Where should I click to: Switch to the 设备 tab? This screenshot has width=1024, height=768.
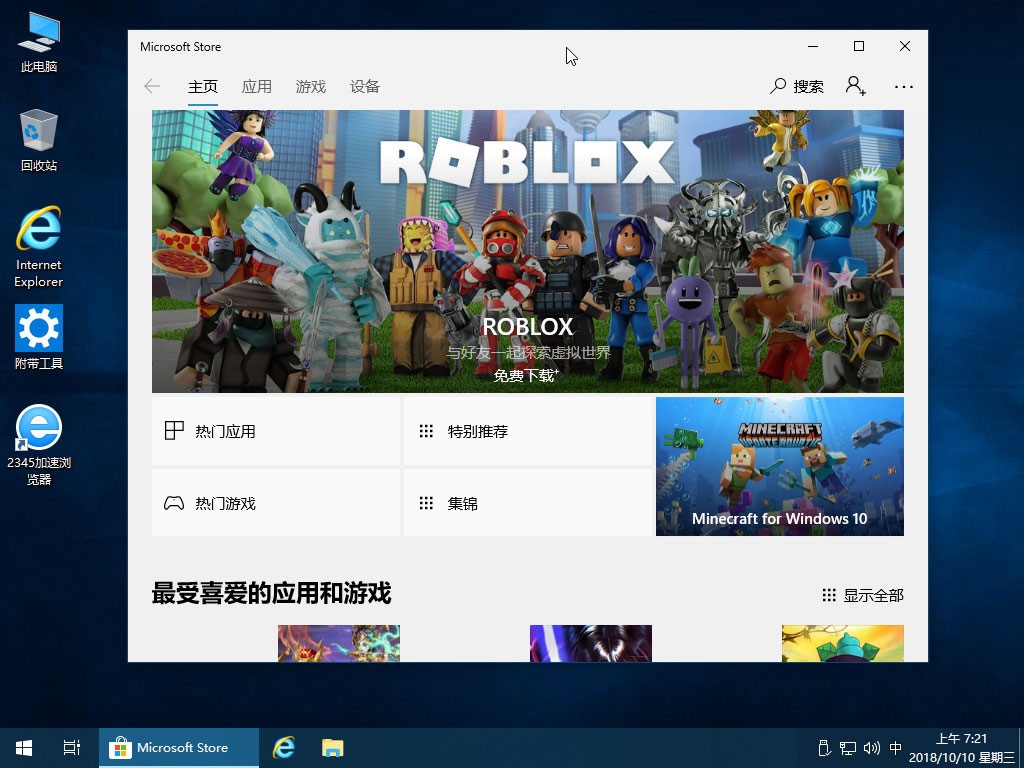pyautogui.click(x=365, y=87)
